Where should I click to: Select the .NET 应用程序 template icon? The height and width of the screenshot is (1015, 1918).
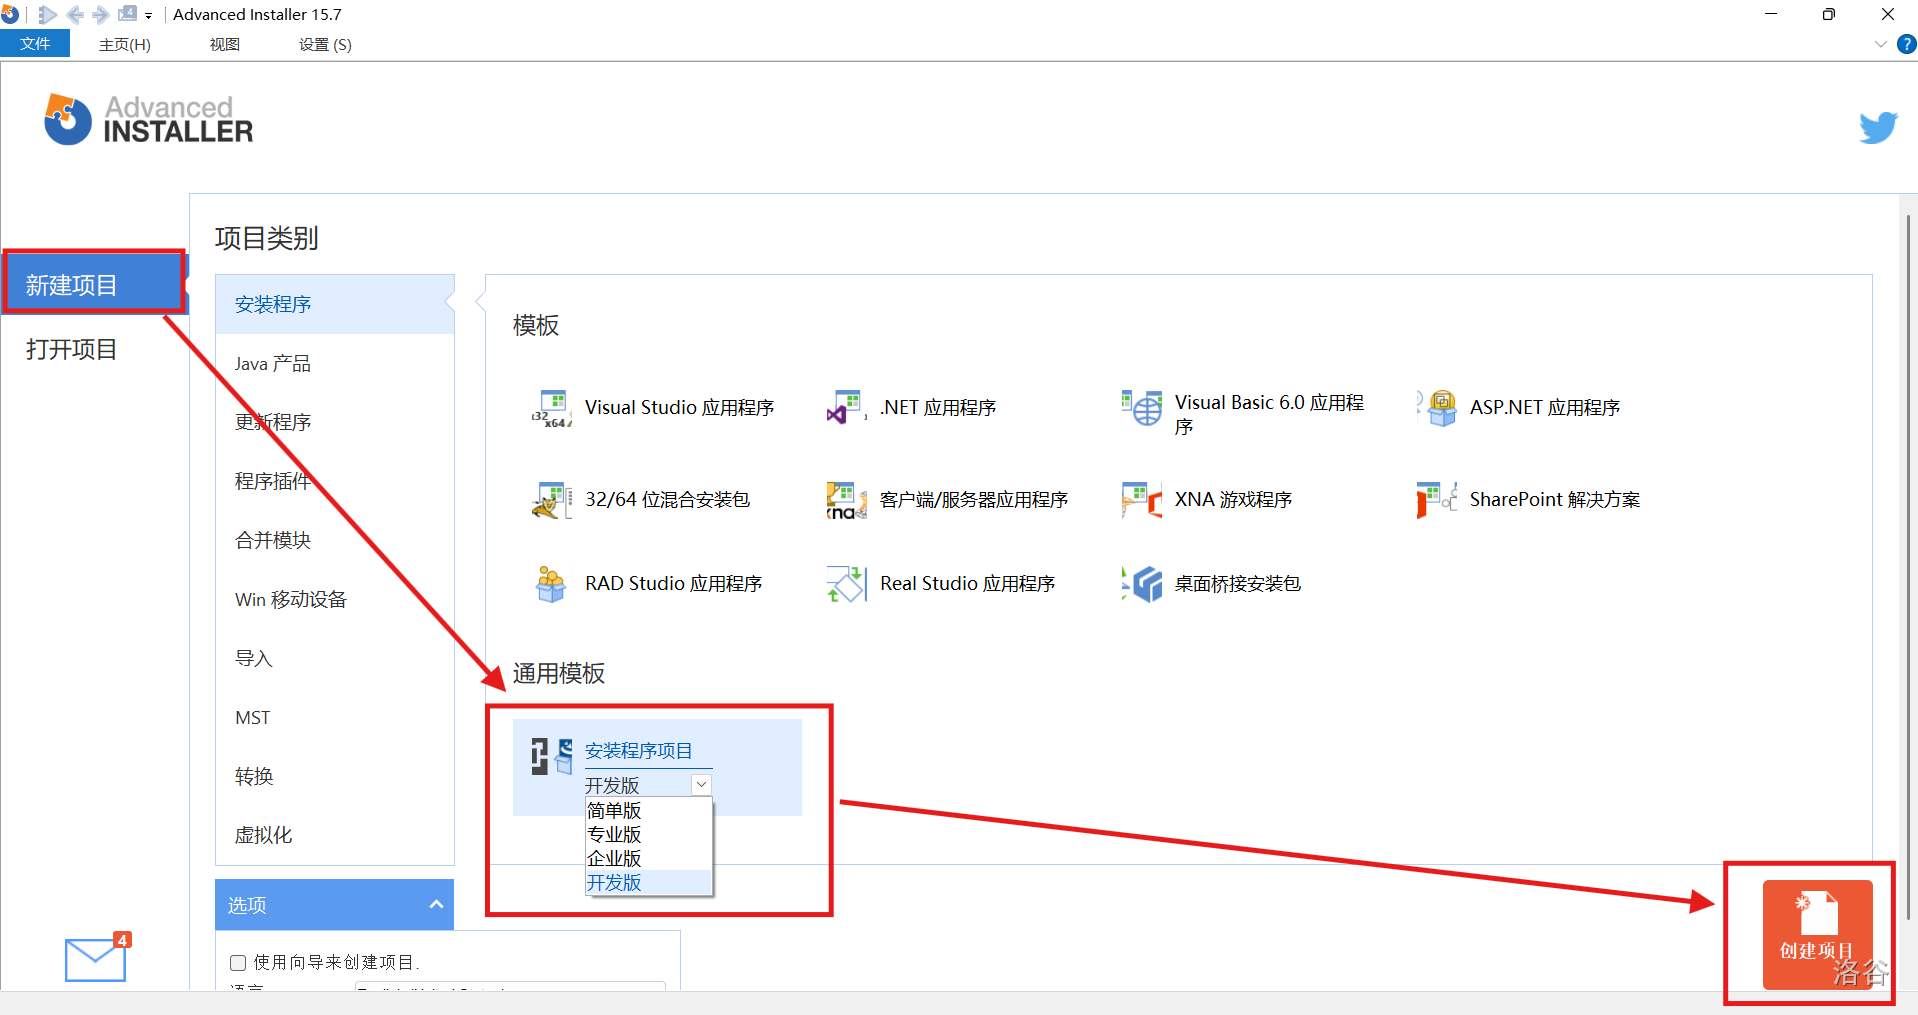click(846, 408)
